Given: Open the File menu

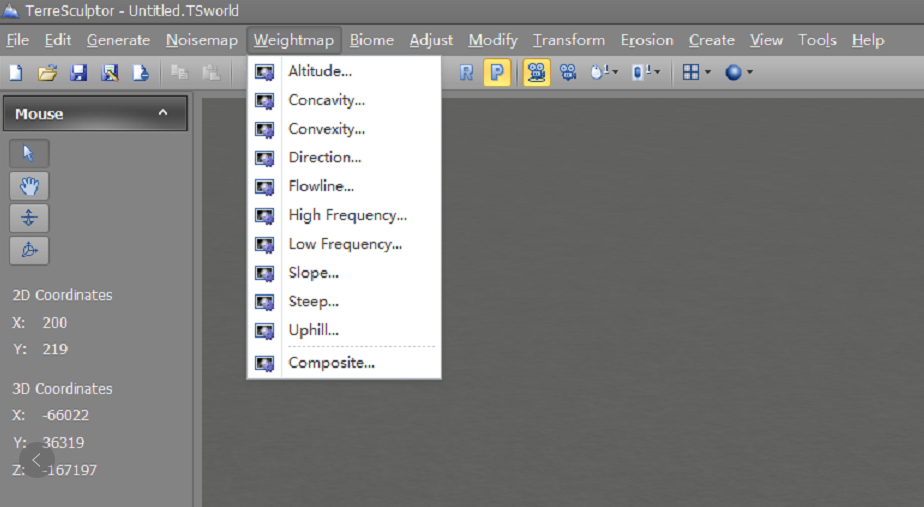Looking at the screenshot, I should (x=18, y=40).
